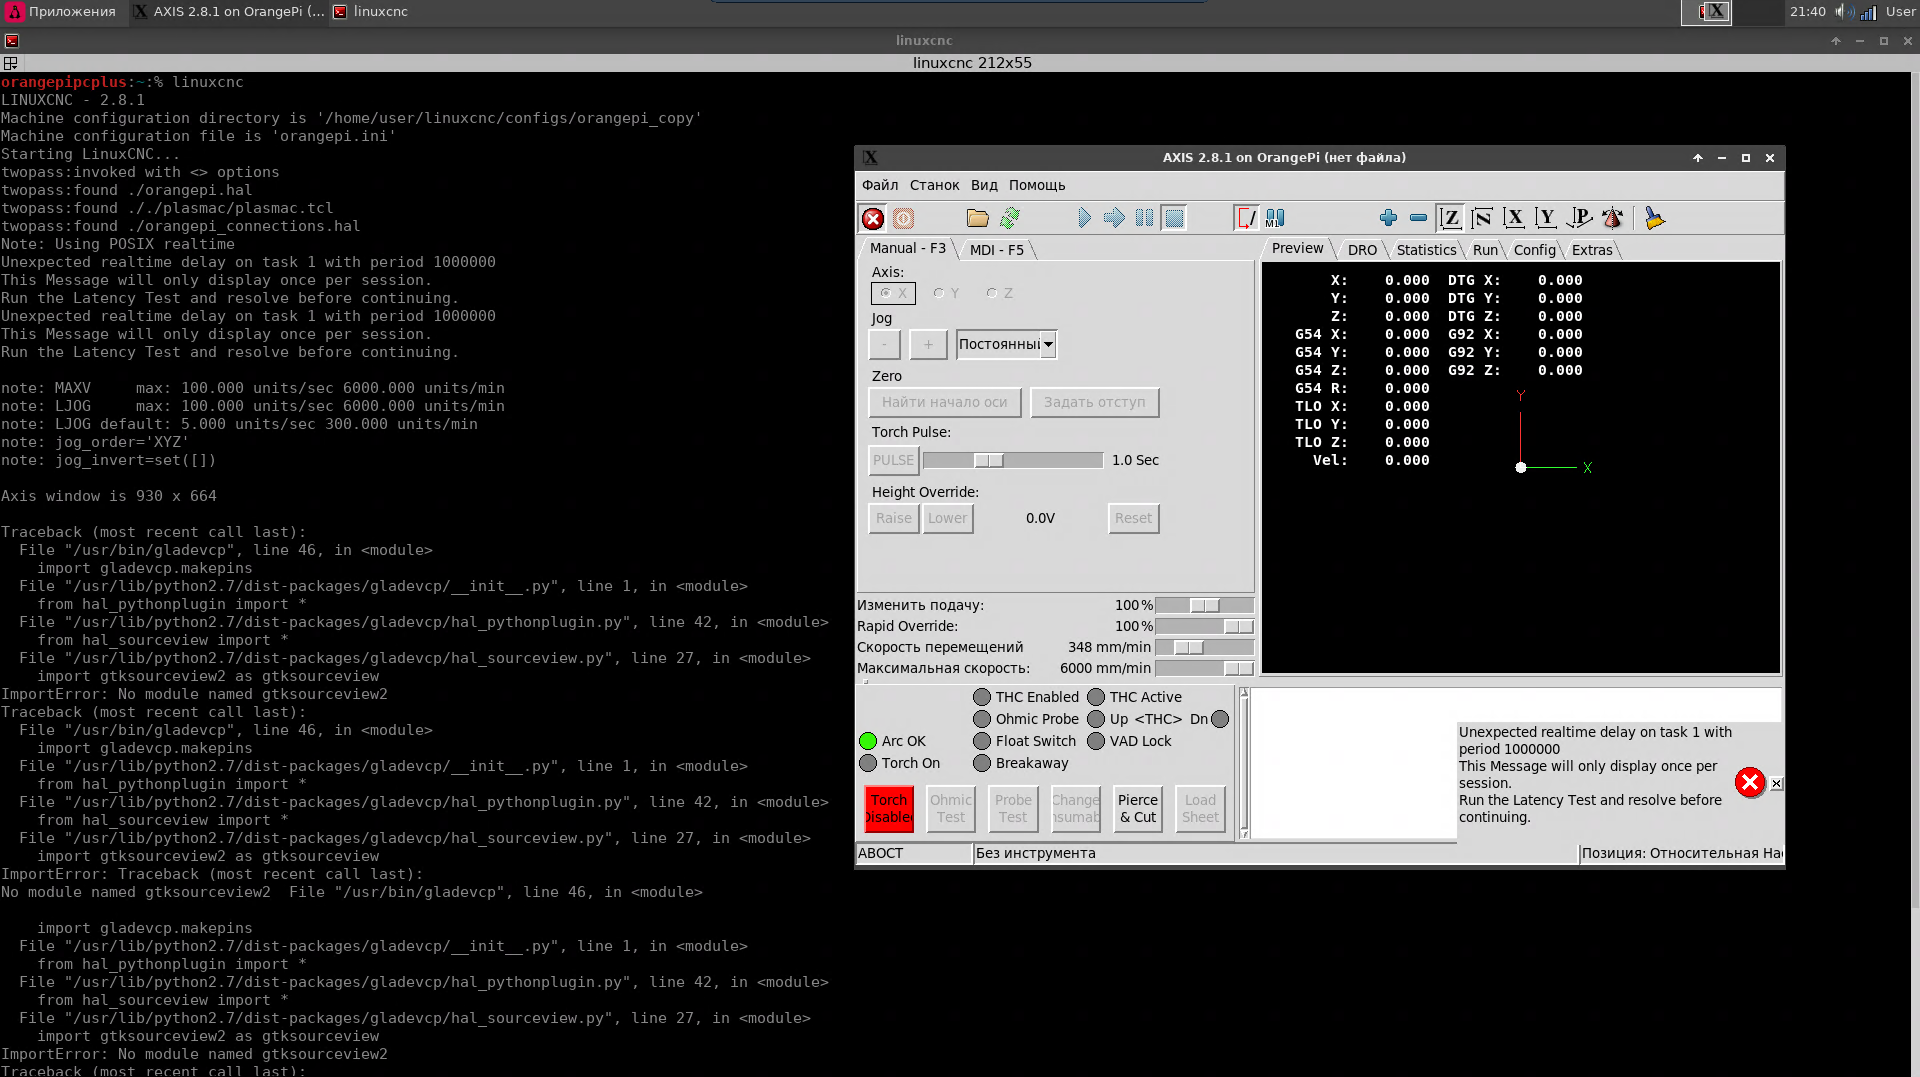
Task: Pause program execution
Action: (1144, 218)
